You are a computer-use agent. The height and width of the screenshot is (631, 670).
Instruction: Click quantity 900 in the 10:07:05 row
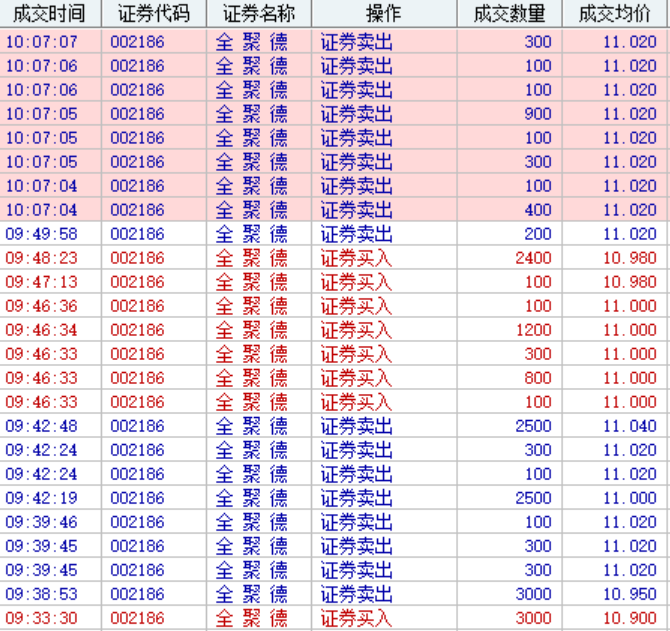538,114
